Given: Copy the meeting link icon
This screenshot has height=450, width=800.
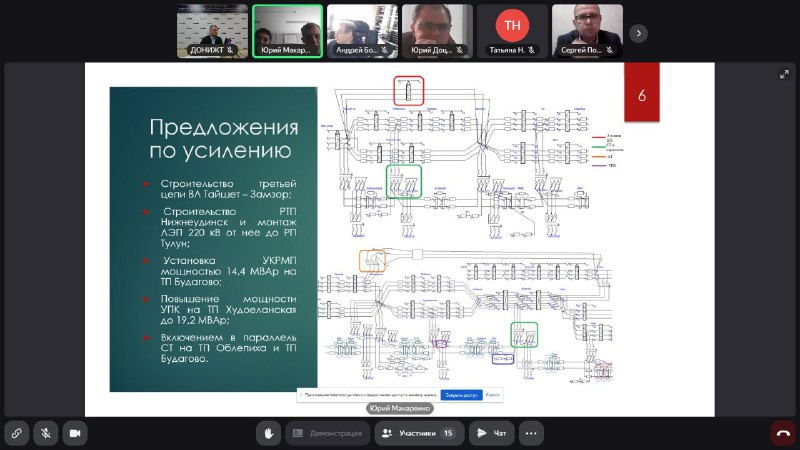Looking at the screenshot, I should tap(16, 433).
